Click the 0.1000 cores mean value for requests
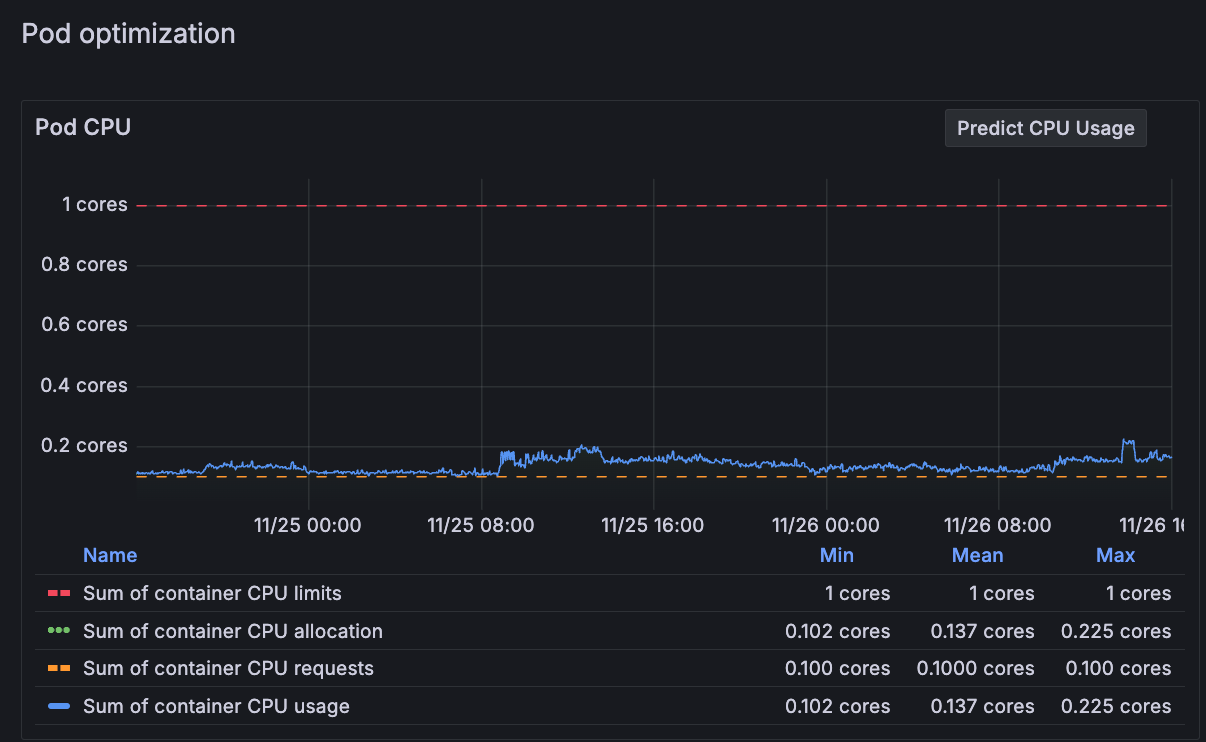The height and width of the screenshot is (742, 1206). [x=975, y=668]
